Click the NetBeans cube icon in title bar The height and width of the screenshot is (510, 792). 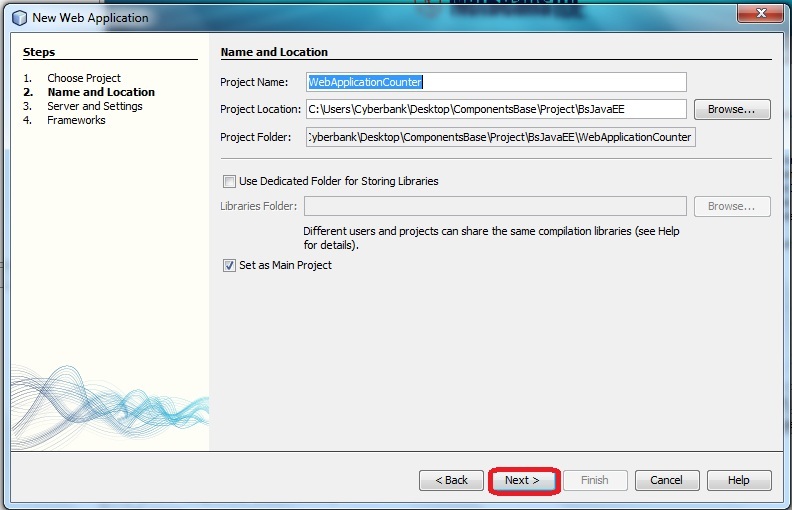point(19,18)
